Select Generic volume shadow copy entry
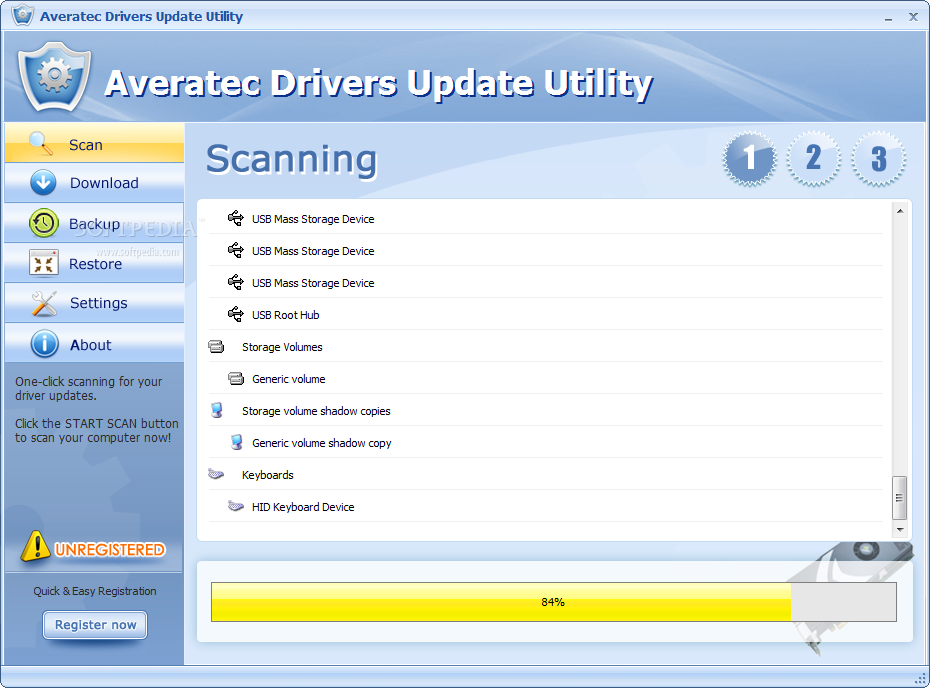The height and width of the screenshot is (688, 930). click(x=545, y=442)
